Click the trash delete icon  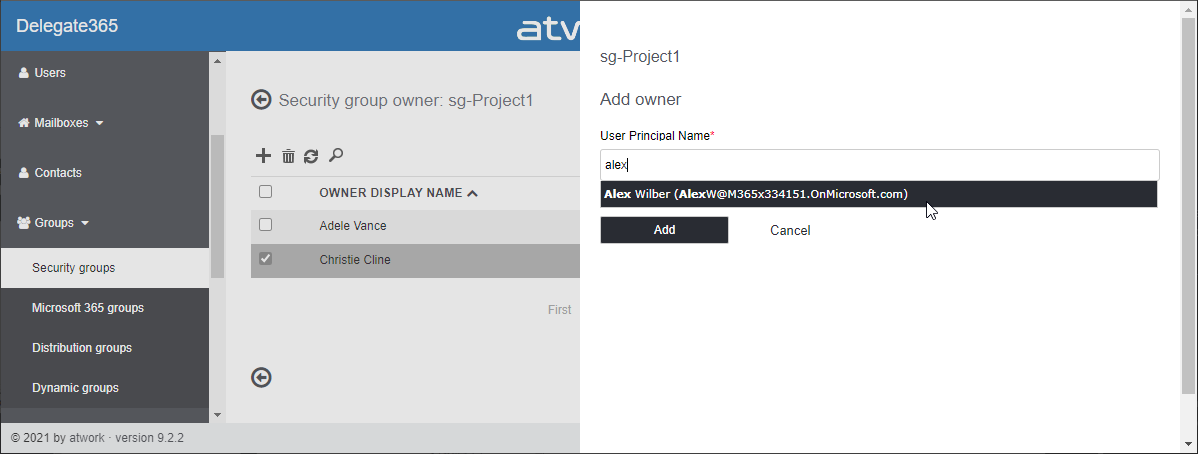click(x=288, y=156)
